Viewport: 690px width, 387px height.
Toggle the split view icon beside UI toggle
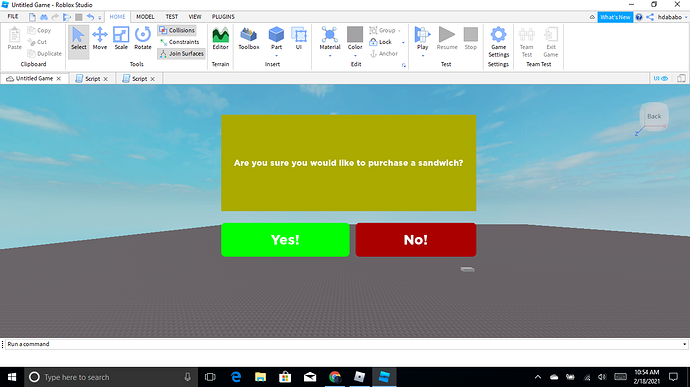[x=681, y=78]
